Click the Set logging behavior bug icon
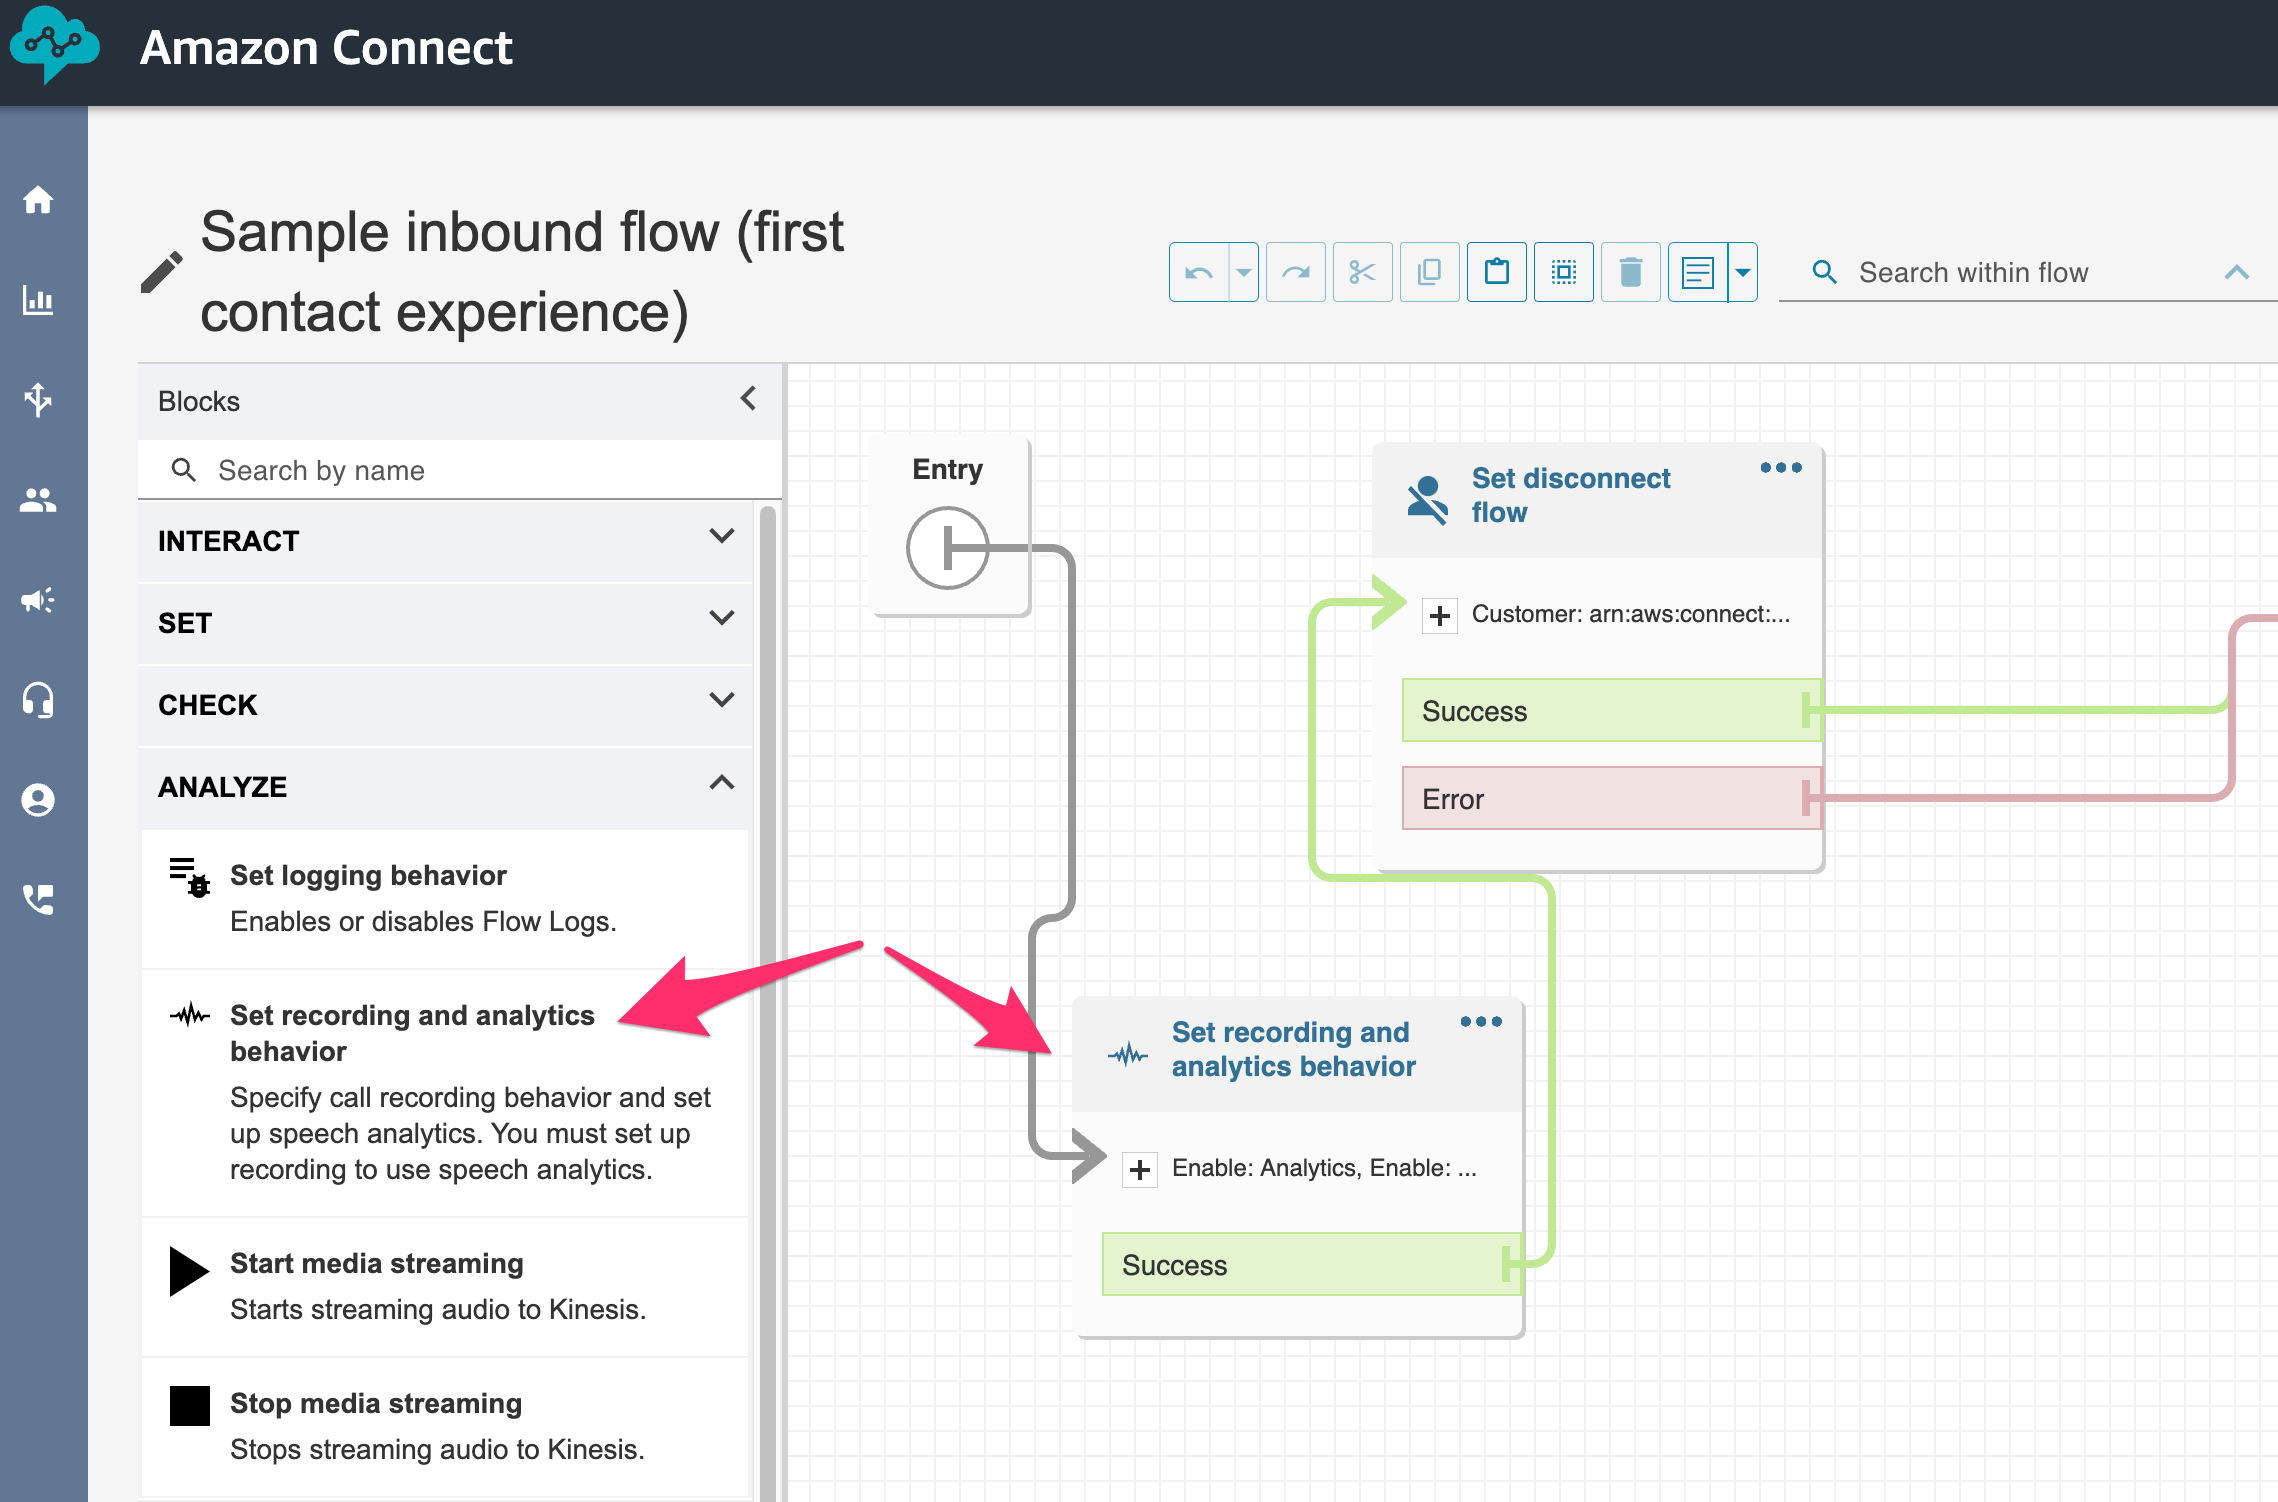This screenshot has height=1502, width=2278. pos(189,877)
